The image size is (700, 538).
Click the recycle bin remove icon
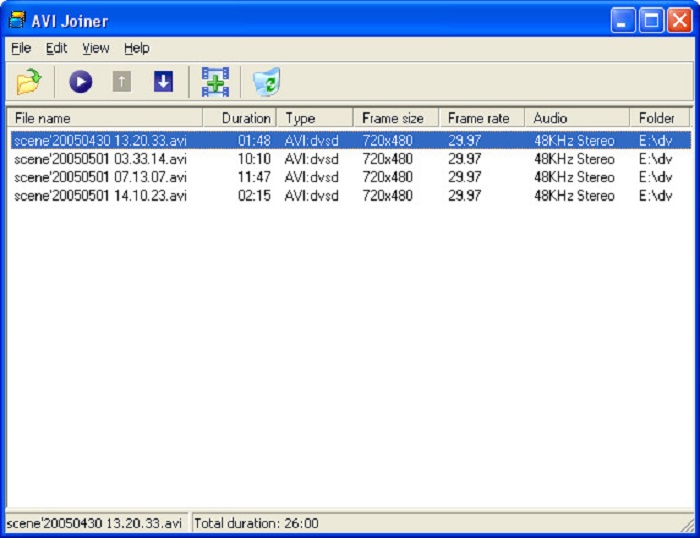266,82
